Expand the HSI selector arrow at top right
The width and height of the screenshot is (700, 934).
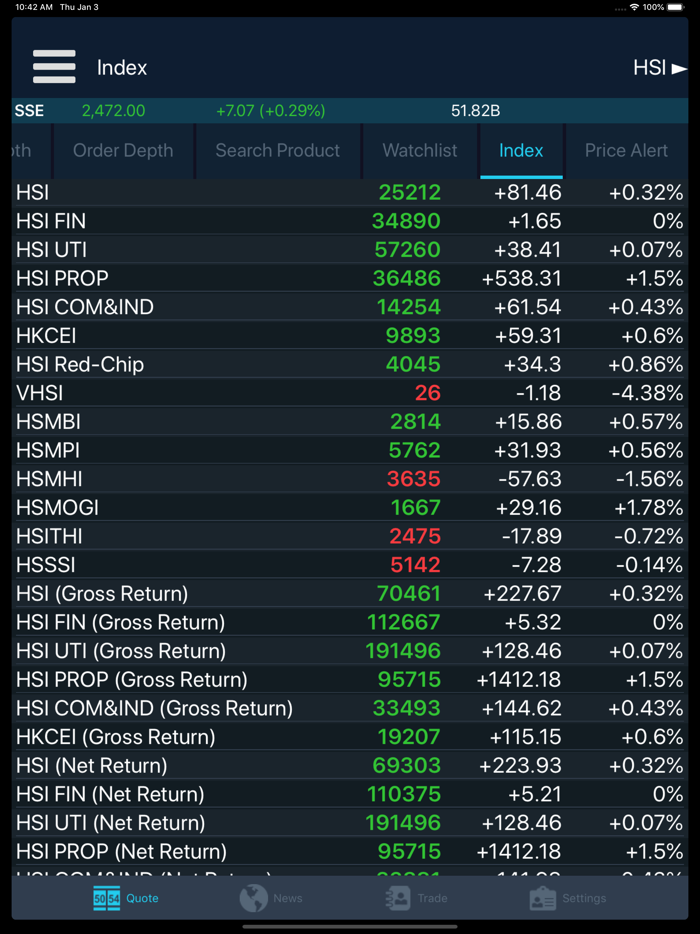pos(679,68)
